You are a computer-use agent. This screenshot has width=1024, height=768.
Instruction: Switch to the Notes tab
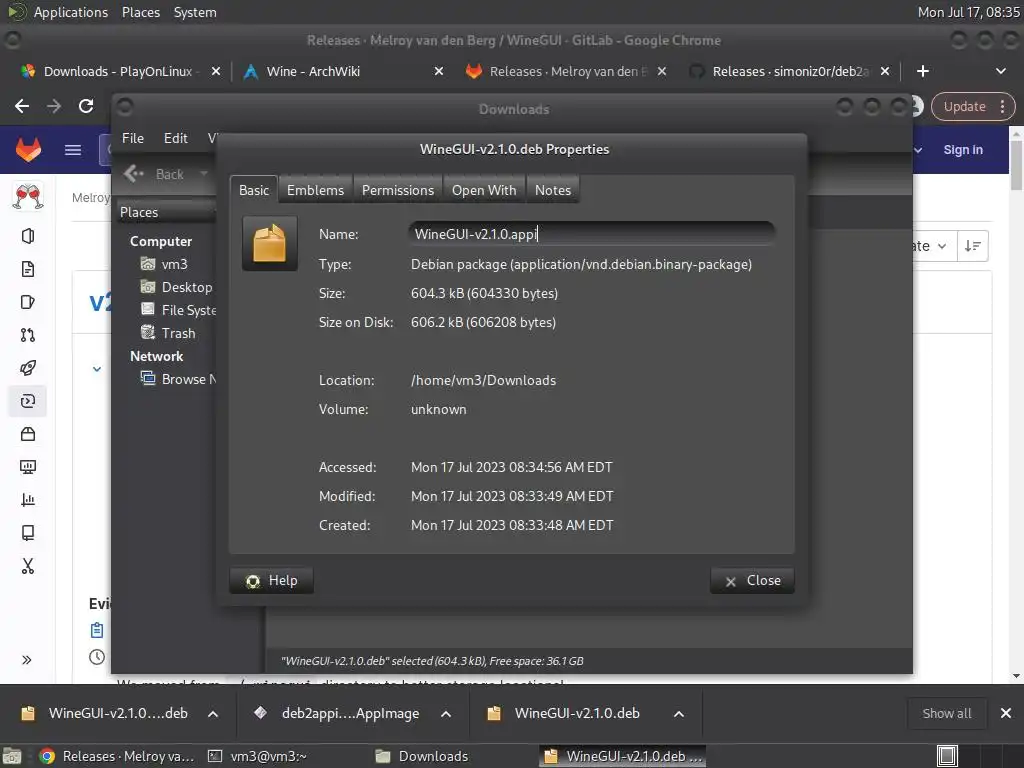tap(553, 190)
